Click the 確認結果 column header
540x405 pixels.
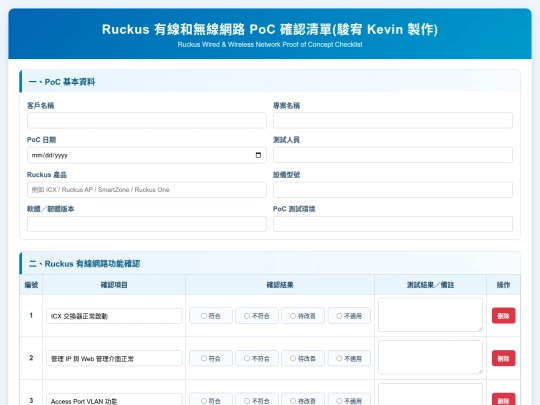pyautogui.click(x=280, y=285)
